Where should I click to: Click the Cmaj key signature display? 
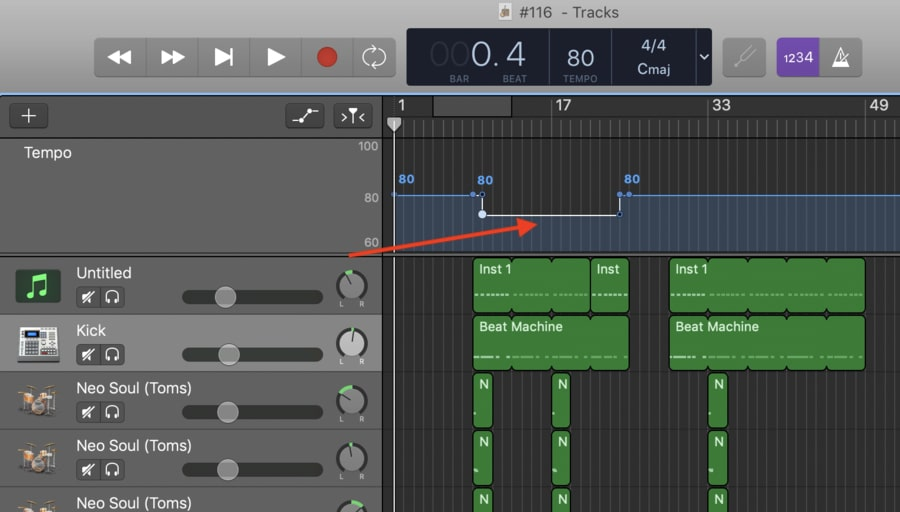tap(653, 69)
